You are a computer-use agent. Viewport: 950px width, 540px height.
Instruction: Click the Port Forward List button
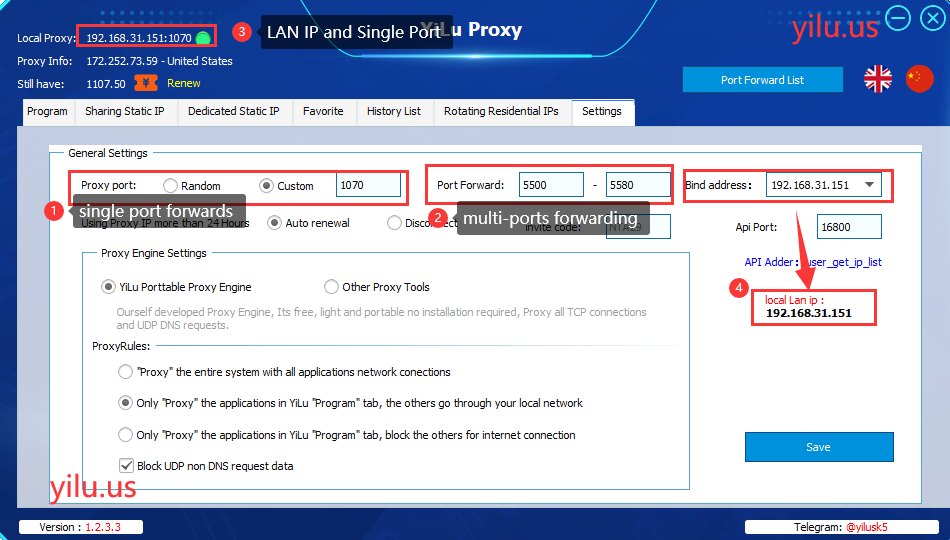tap(762, 80)
